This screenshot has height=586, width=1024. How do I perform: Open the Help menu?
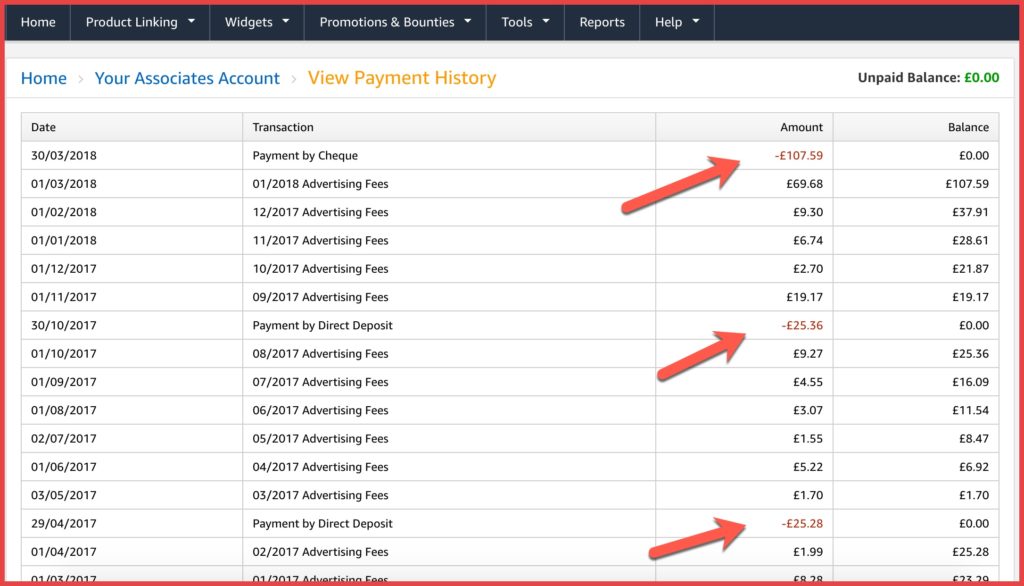coord(677,22)
